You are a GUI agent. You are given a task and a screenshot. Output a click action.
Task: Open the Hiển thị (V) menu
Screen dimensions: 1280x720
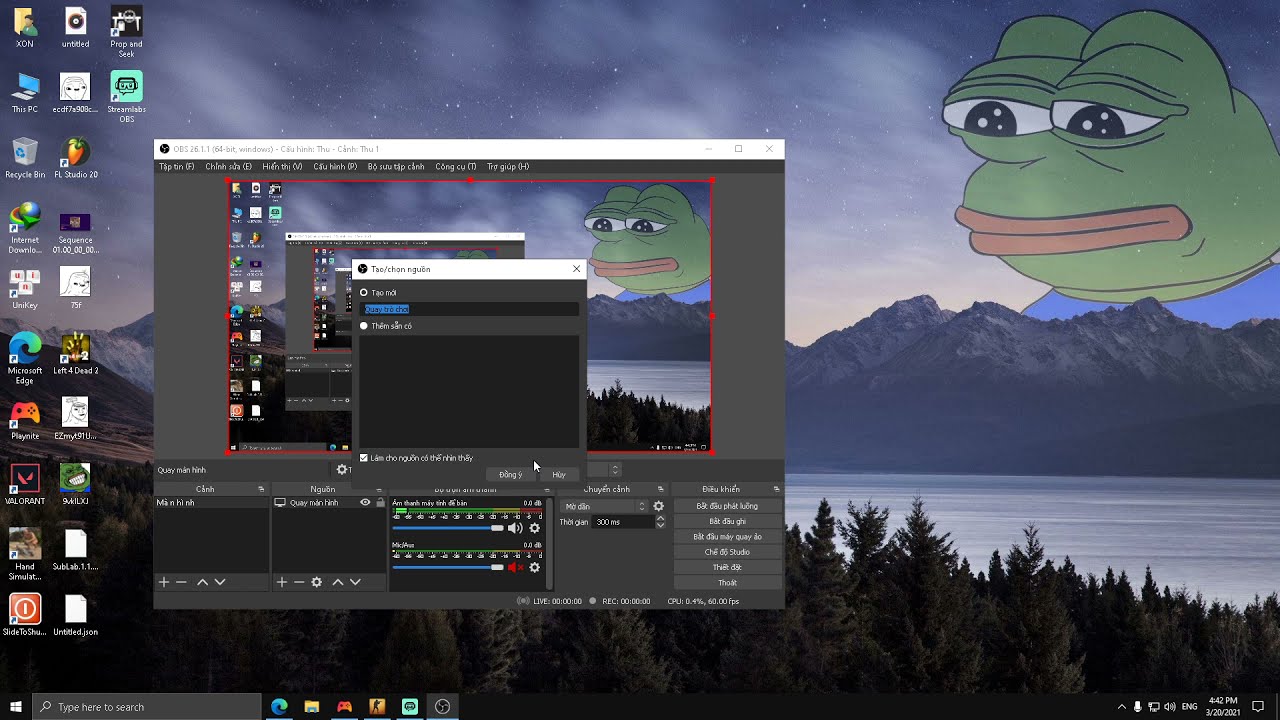click(282, 167)
